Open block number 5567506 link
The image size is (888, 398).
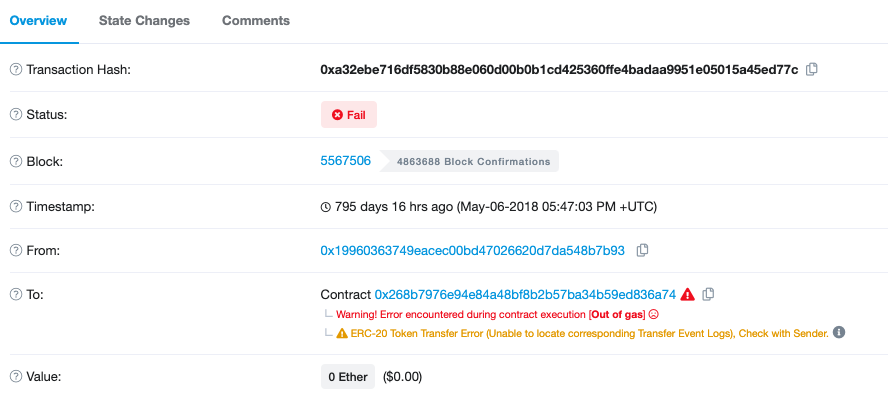coord(345,161)
